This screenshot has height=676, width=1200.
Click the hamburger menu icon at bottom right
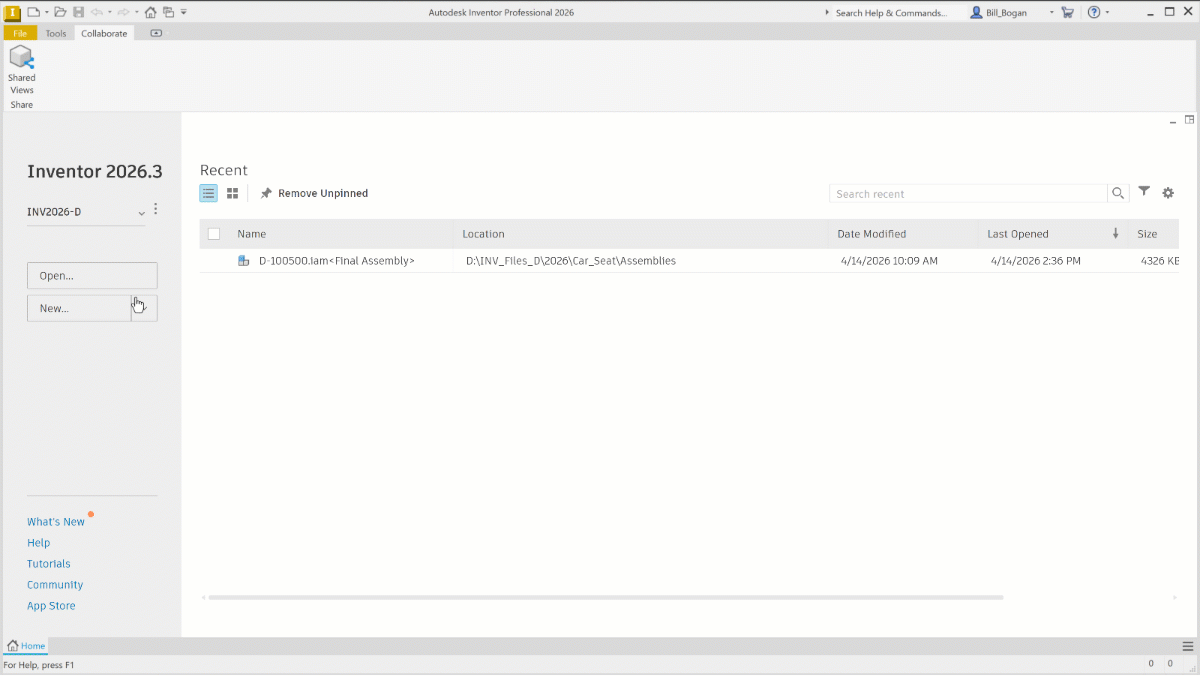click(x=1187, y=646)
